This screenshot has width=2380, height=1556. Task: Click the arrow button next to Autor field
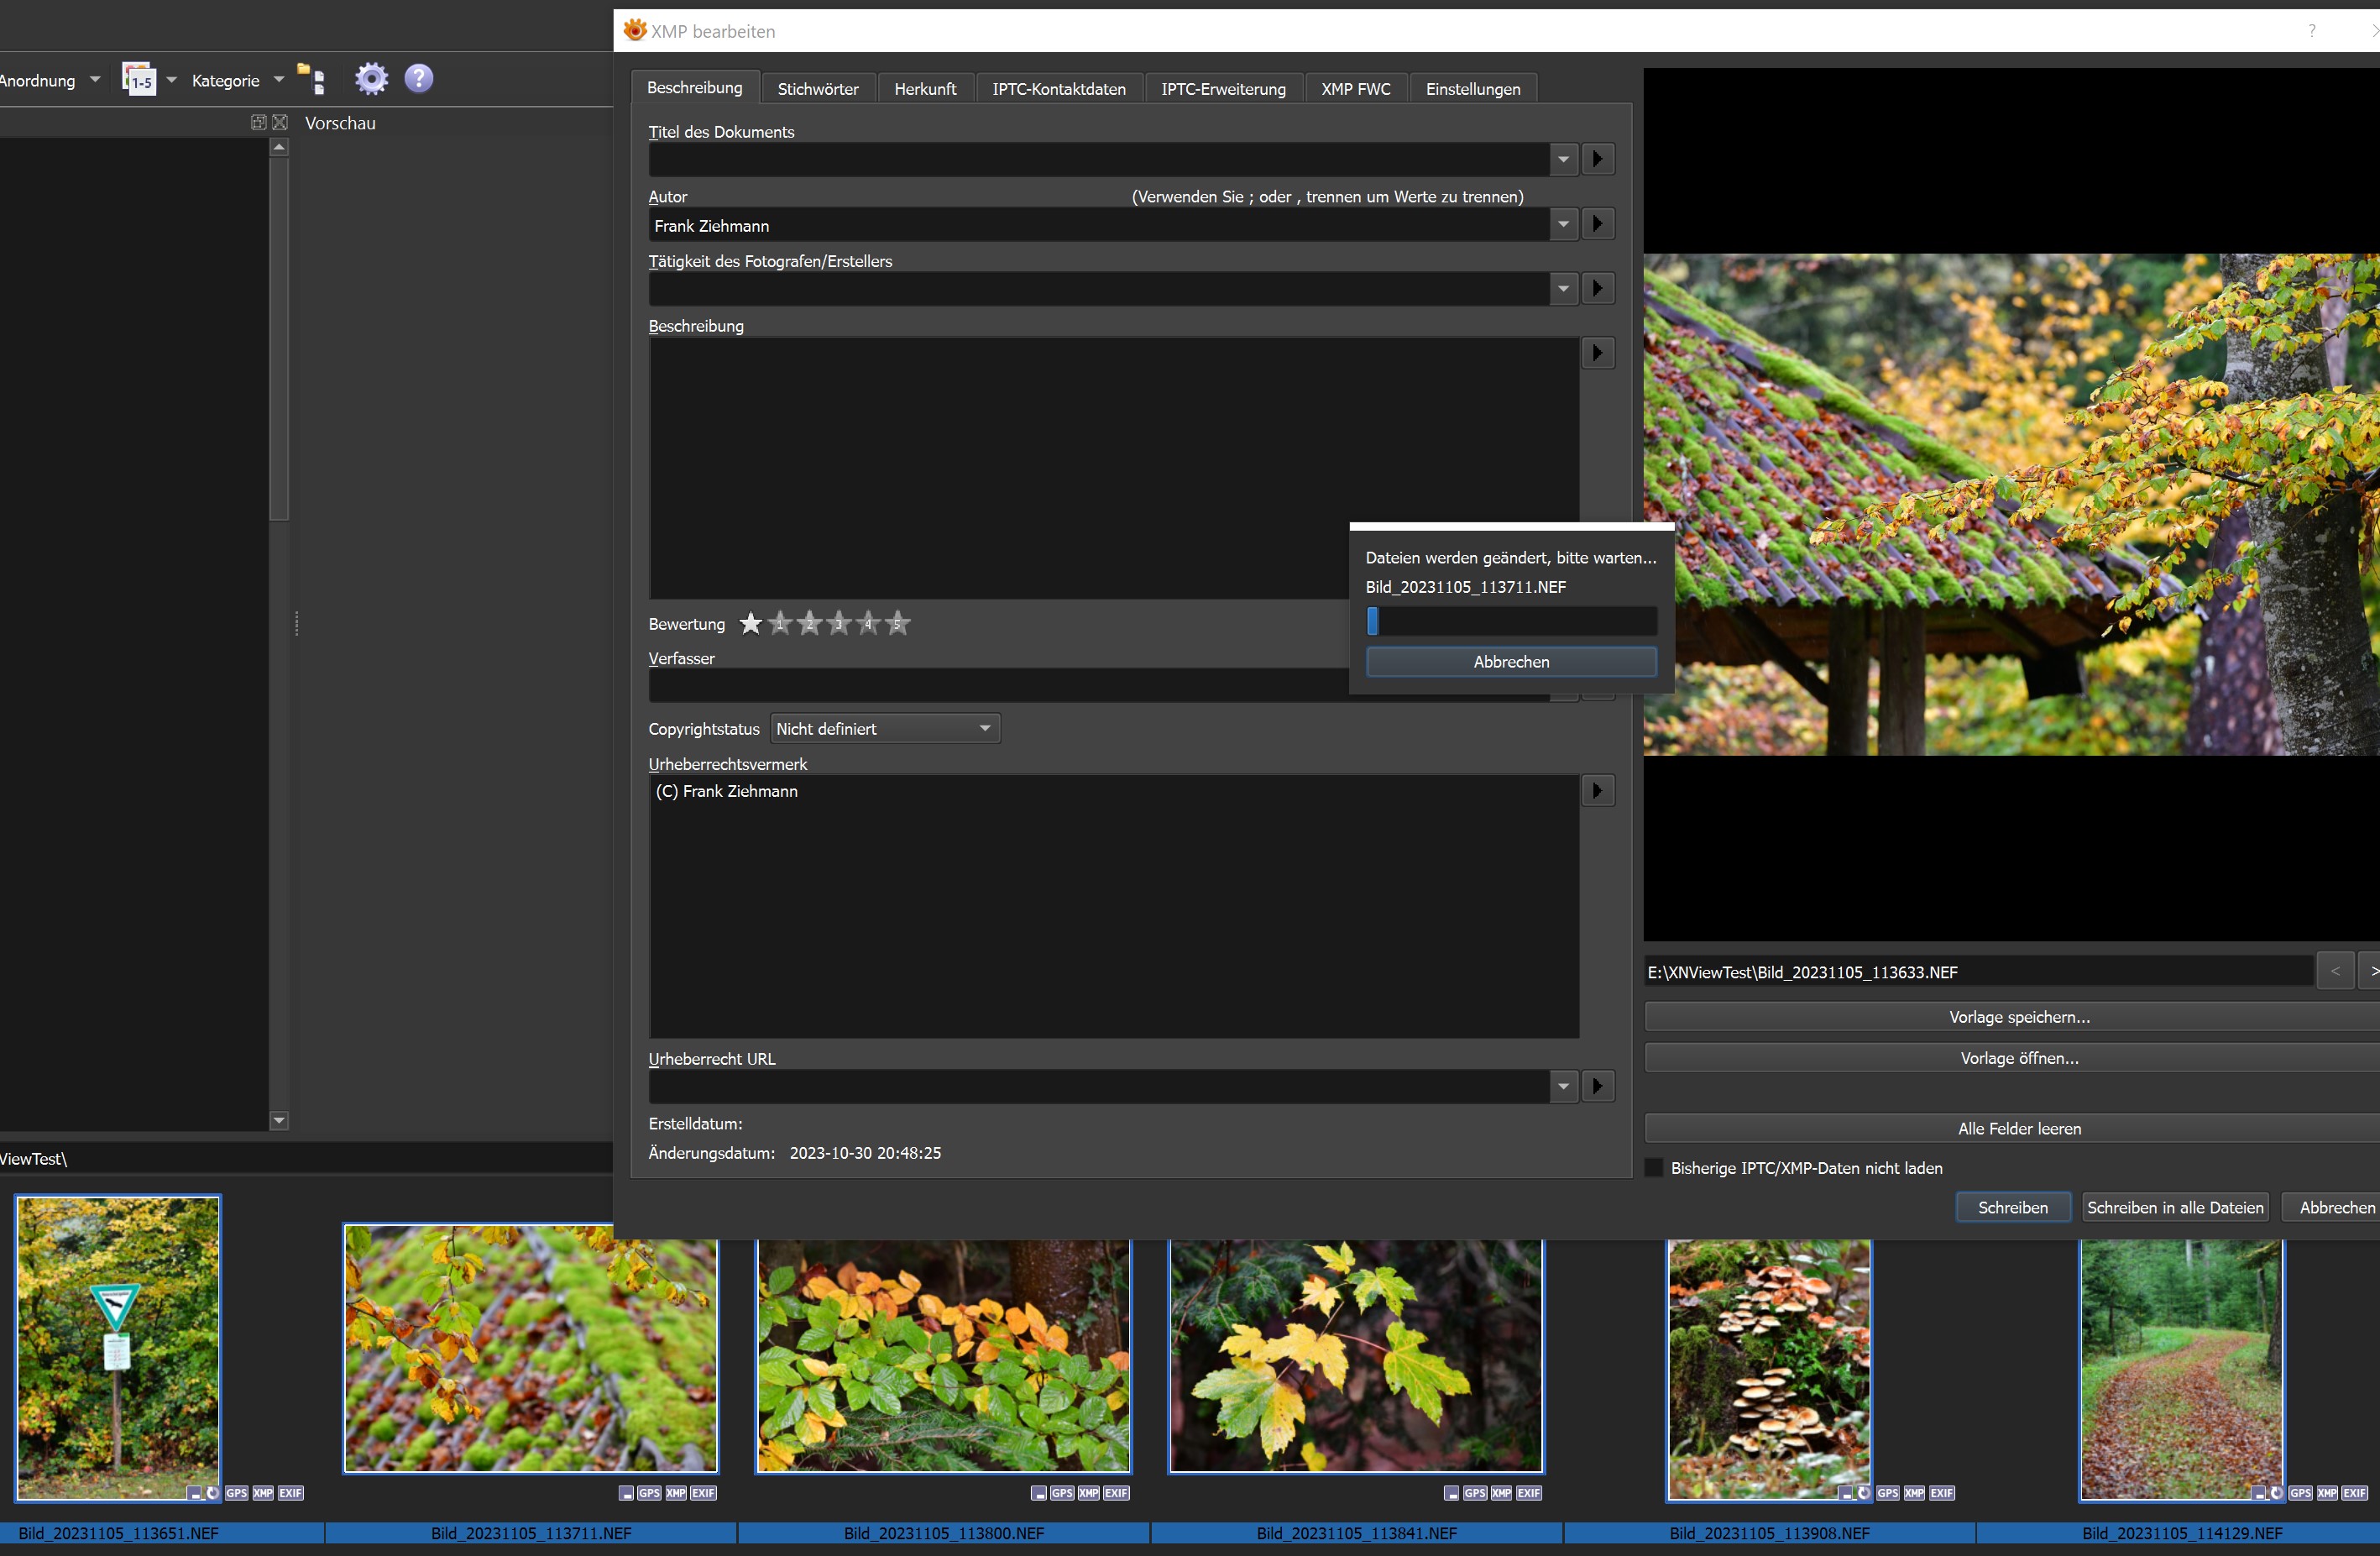tap(1597, 224)
